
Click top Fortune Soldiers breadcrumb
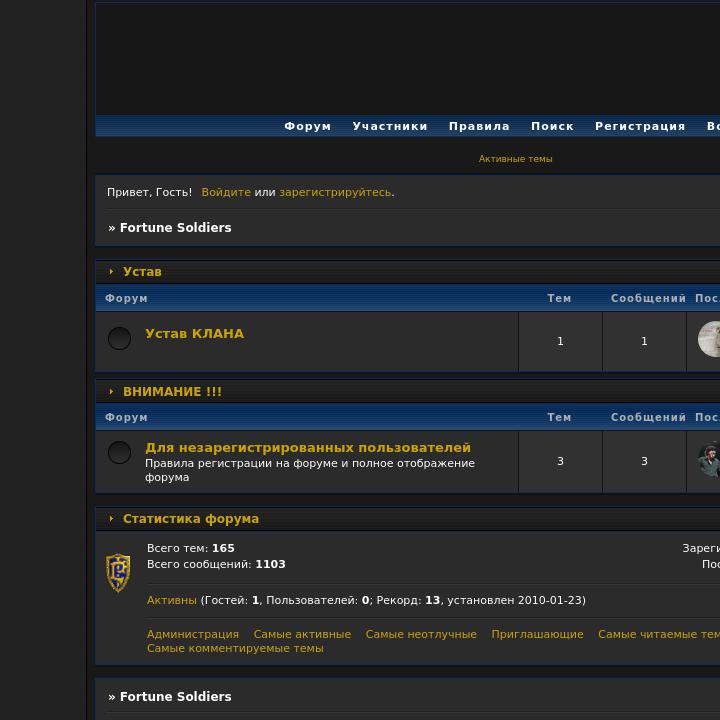click(x=175, y=228)
